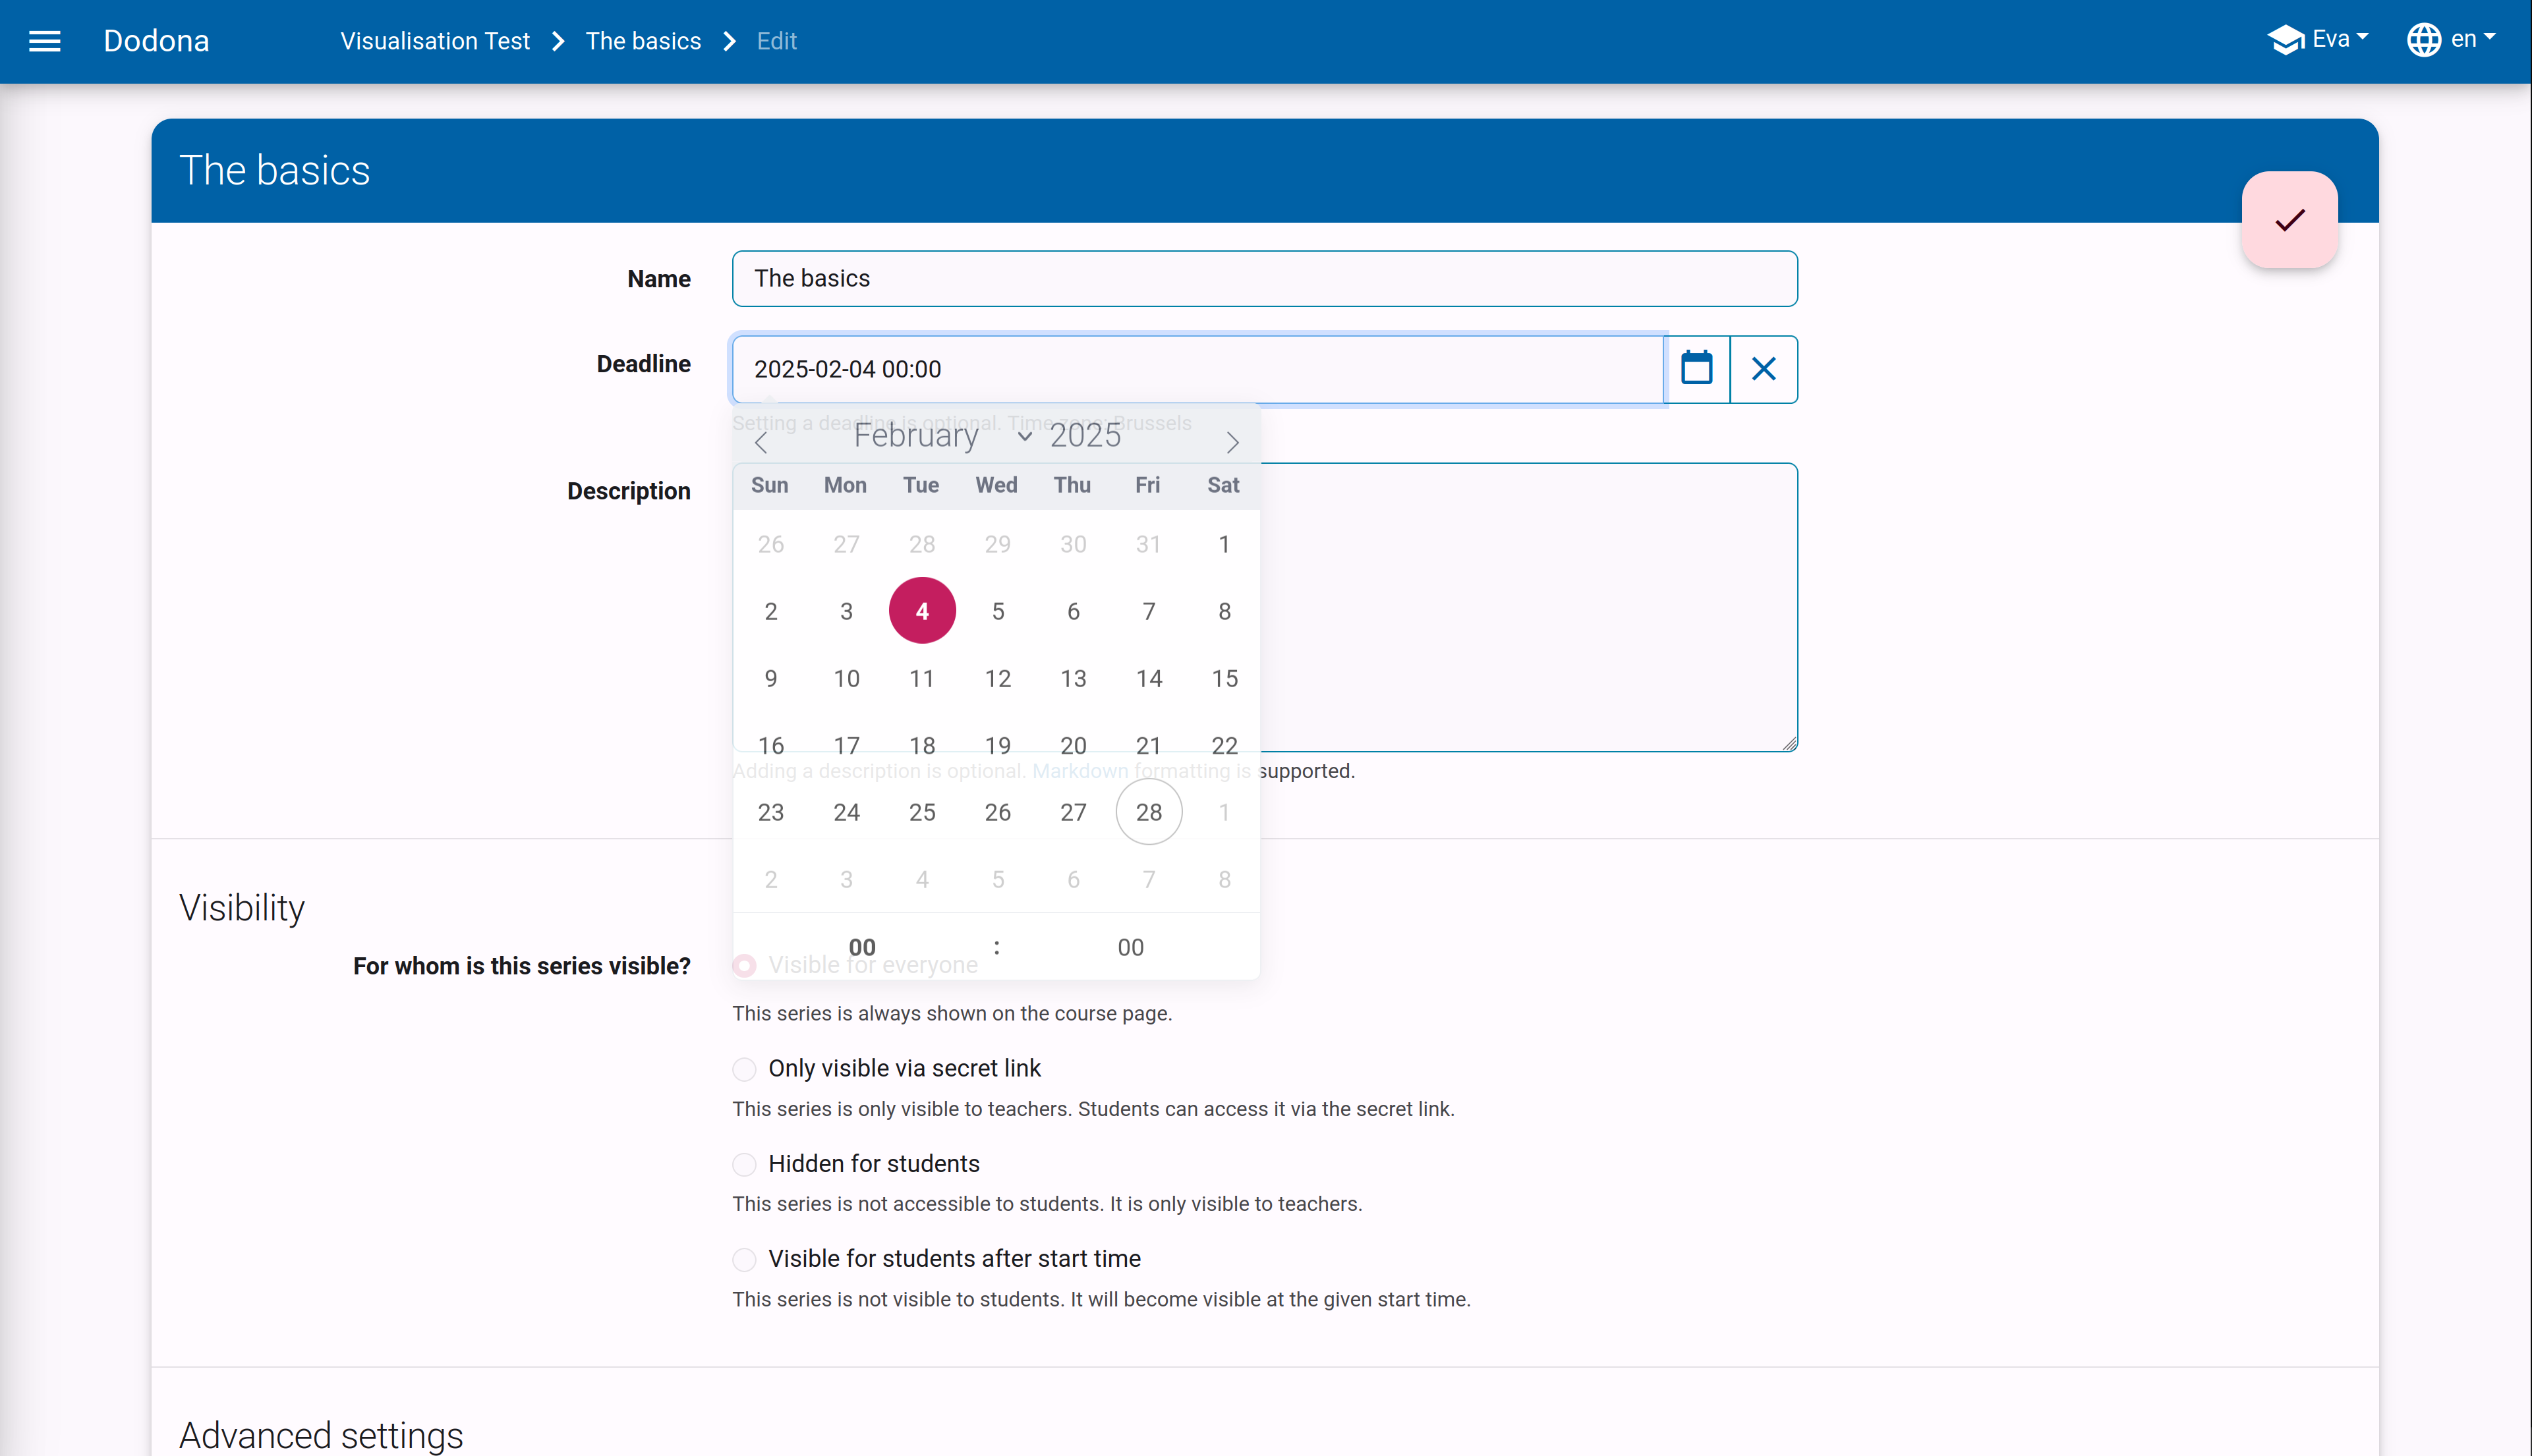This screenshot has height=1456, width=2532.
Task: Click the Name input field
Action: point(1264,278)
